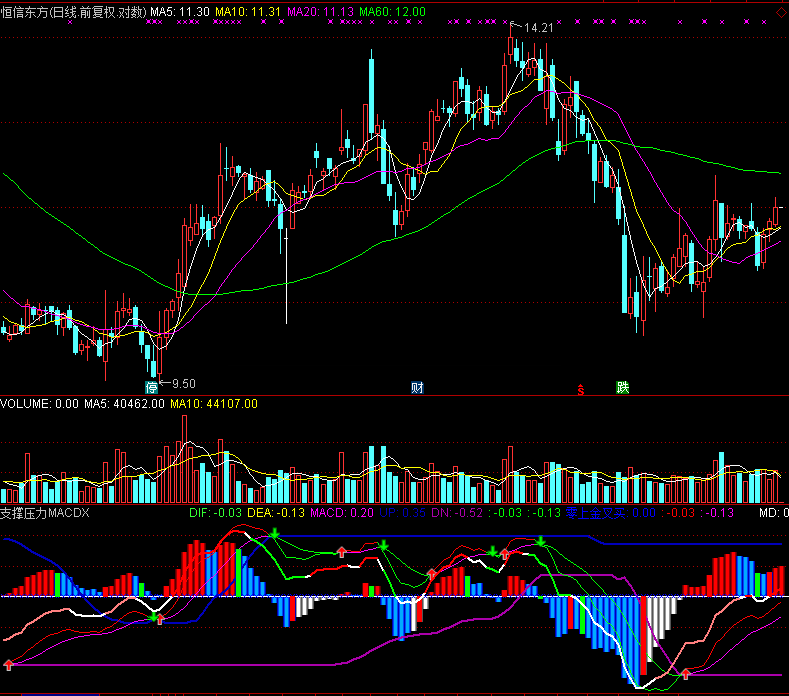Image resolution: width=789 pixels, height=696 pixels.
Task: Click the red $ marker icon
Action: click(579, 388)
